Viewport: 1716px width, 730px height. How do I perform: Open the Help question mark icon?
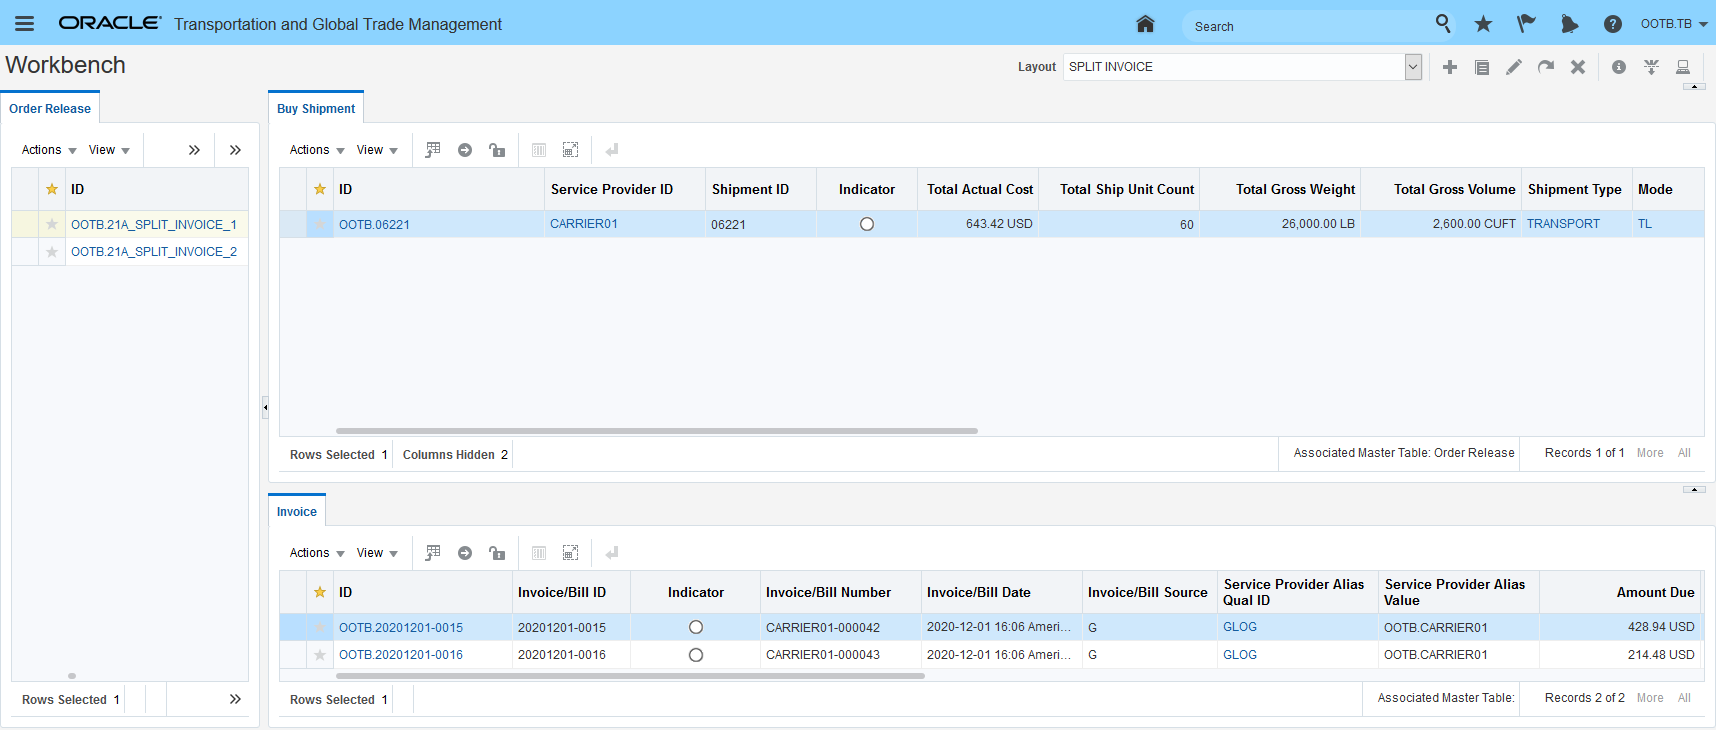click(1612, 24)
